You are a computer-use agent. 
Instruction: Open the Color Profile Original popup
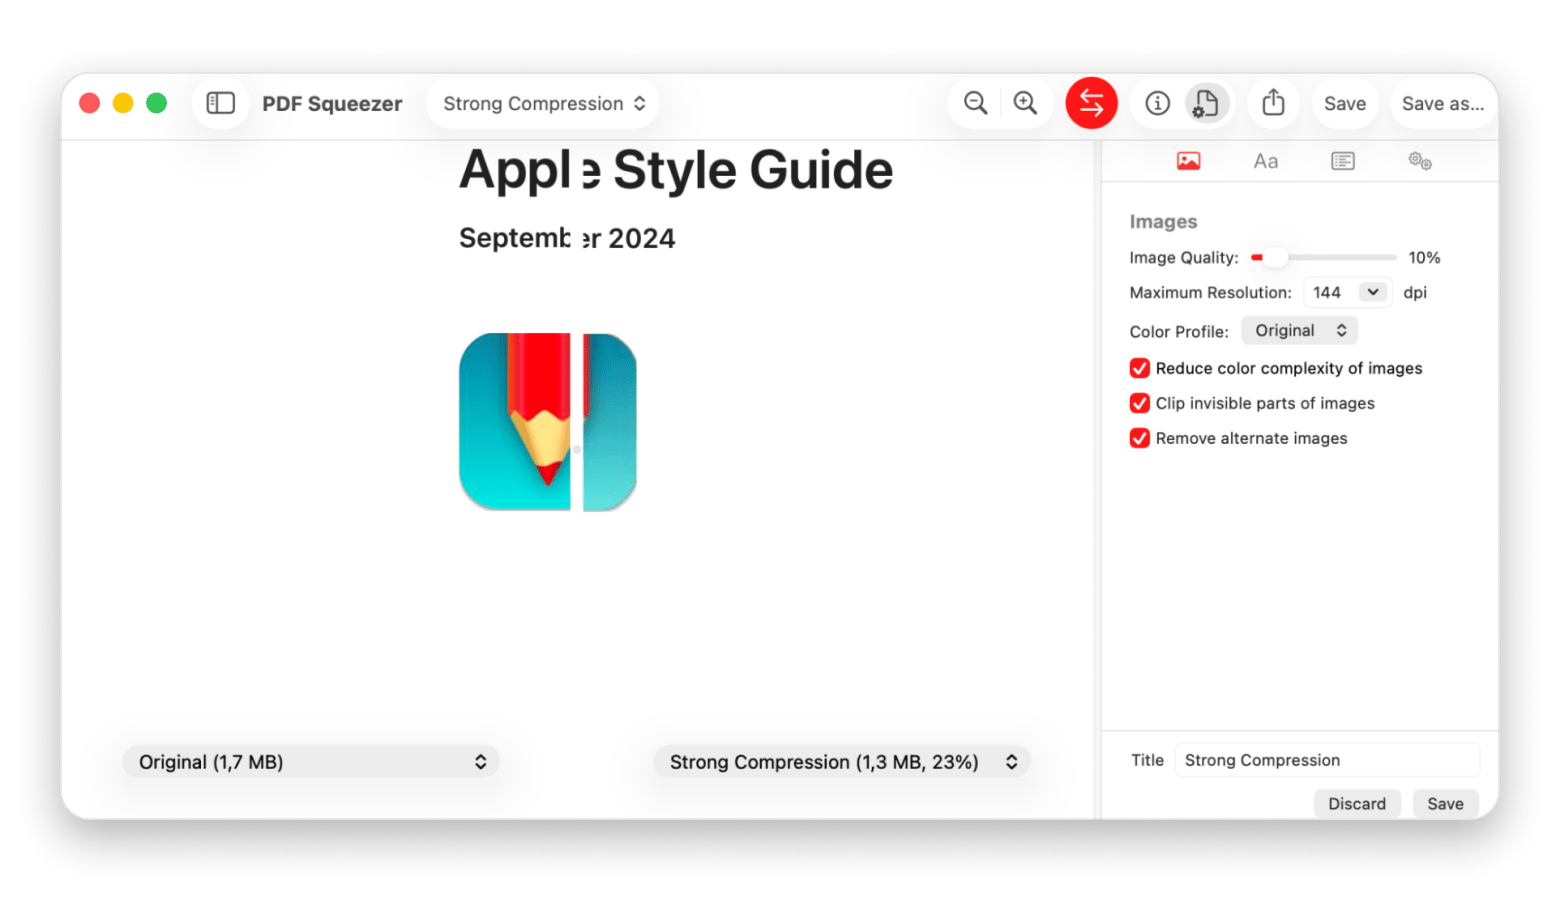1299,331
